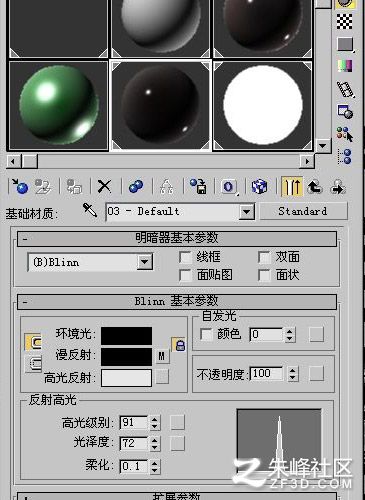This screenshot has height=500, width=365.
Task: Click Get Material icon in toolbar
Action: 20,186
